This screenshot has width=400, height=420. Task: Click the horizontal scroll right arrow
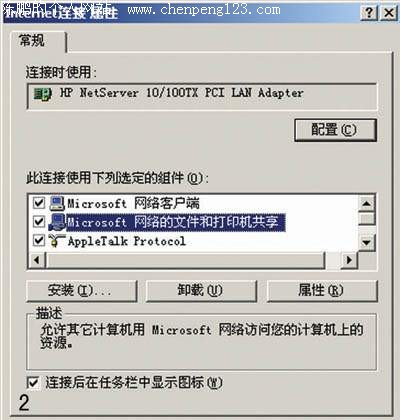click(x=349, y=260)
